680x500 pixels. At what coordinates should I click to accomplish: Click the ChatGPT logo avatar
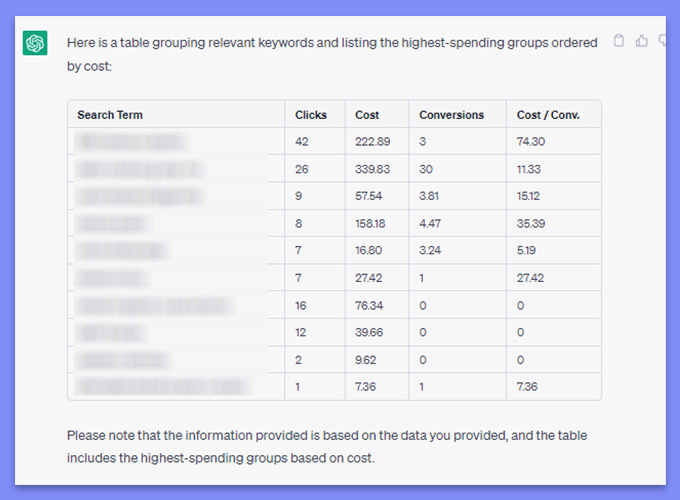pos(35,43)
